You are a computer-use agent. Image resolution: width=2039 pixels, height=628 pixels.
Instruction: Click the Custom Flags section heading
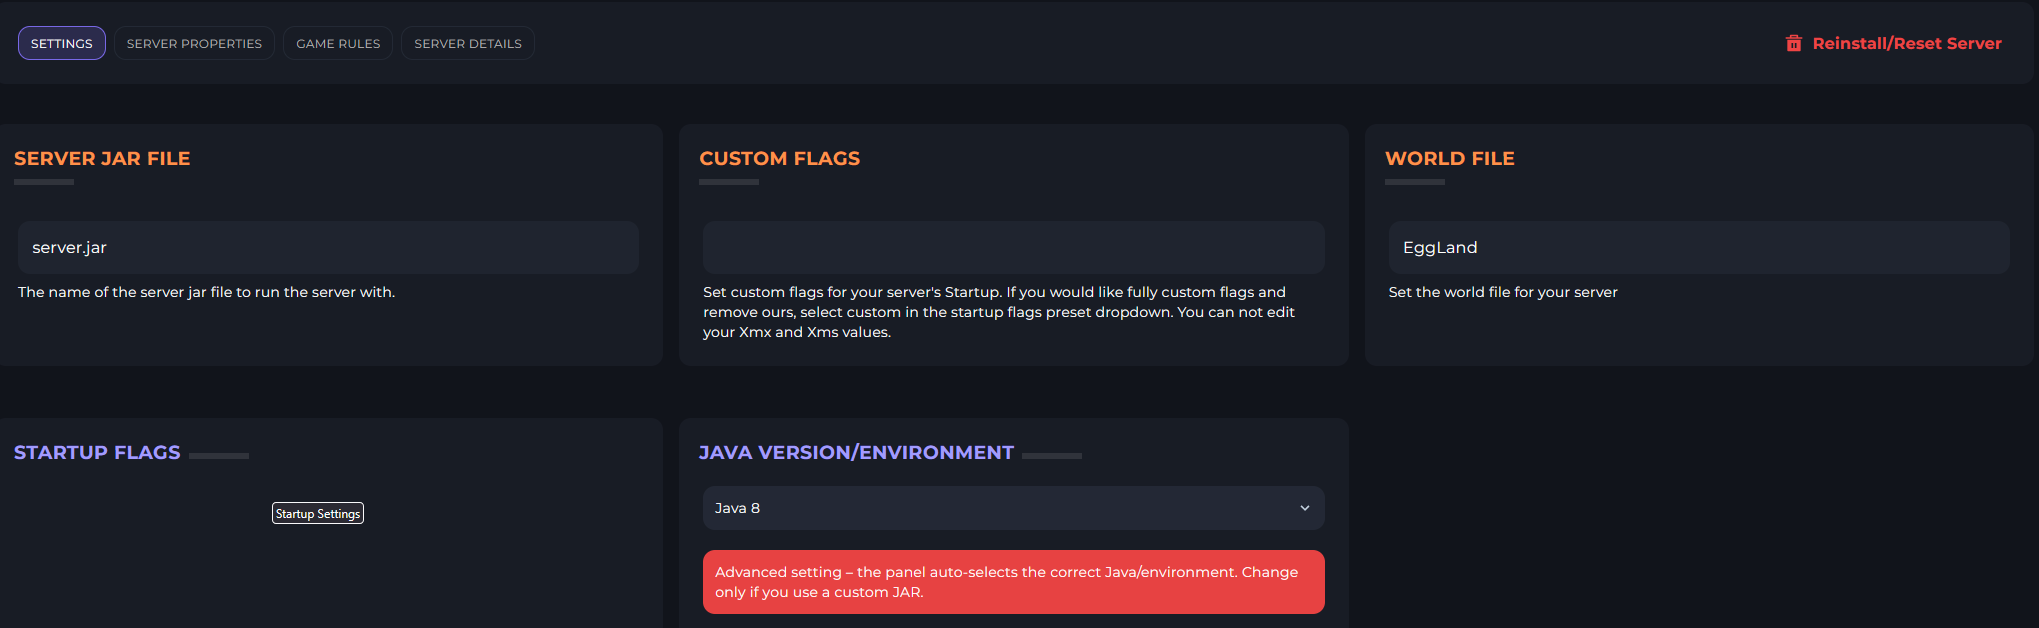(779, 158)
